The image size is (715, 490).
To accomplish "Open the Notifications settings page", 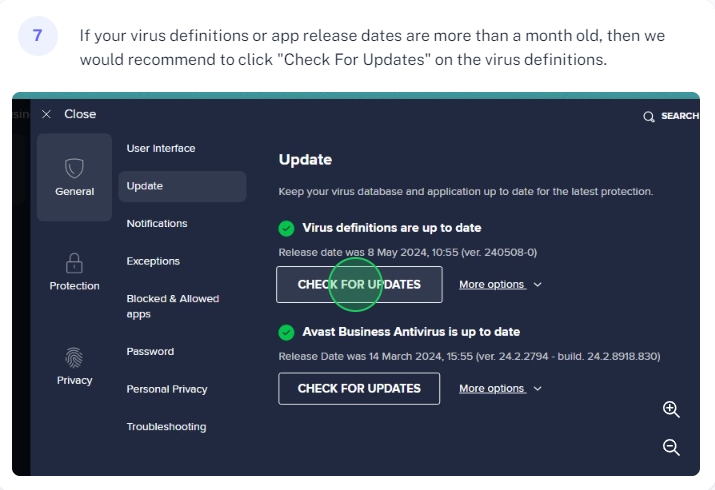I will click(157, 223).
